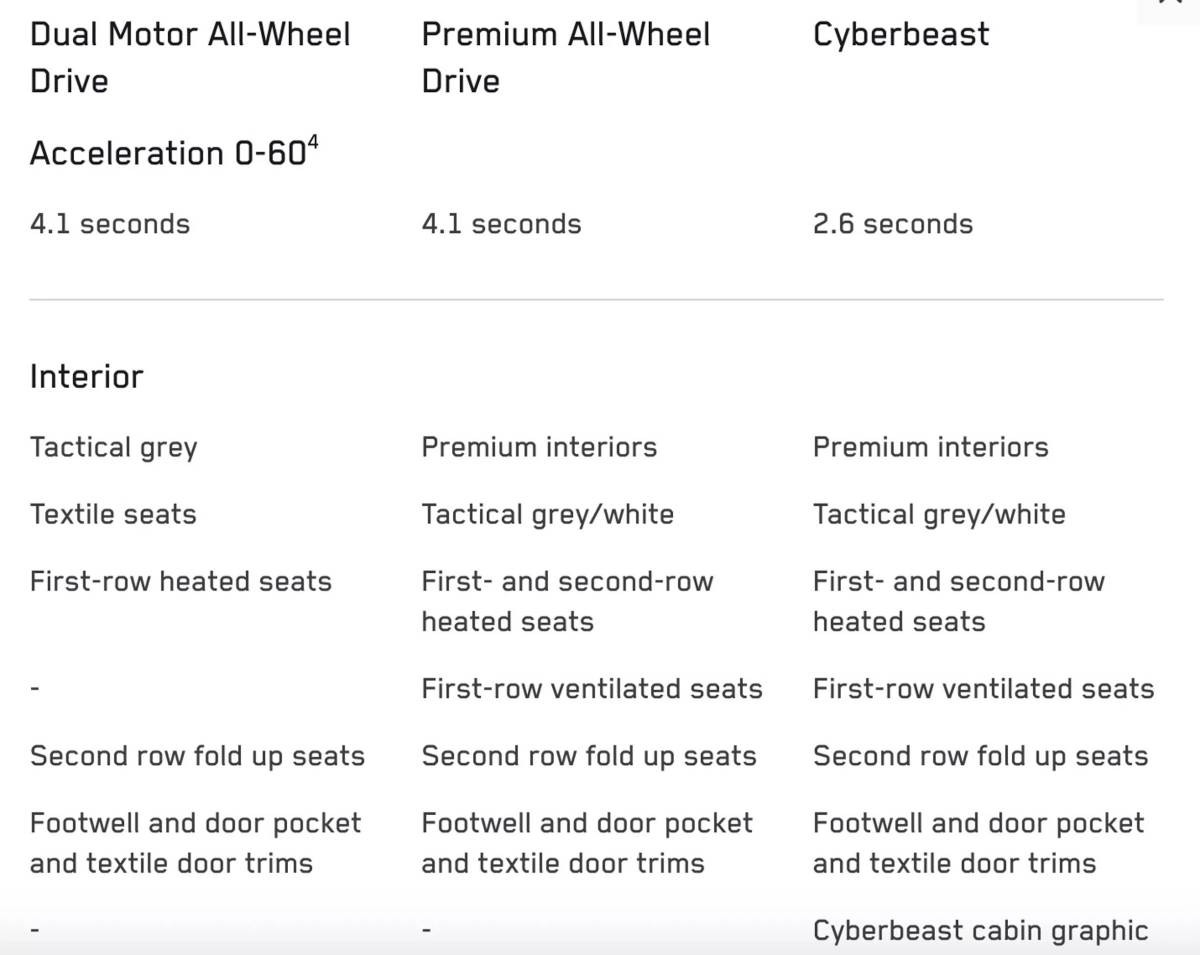Click First- and second-row heated seats under Premium All-Wheel Drive

[x=567, y=601]
